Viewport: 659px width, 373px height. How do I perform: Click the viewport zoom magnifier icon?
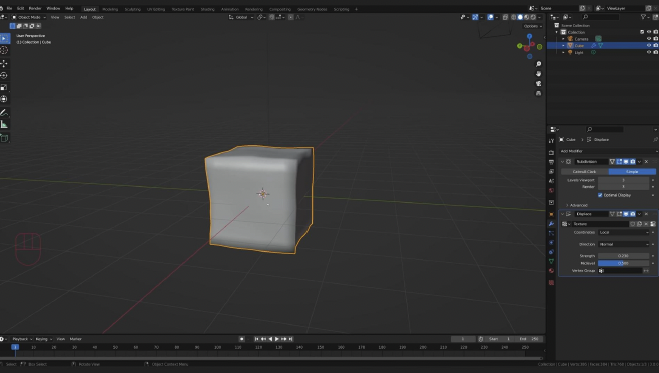(538, 64)
